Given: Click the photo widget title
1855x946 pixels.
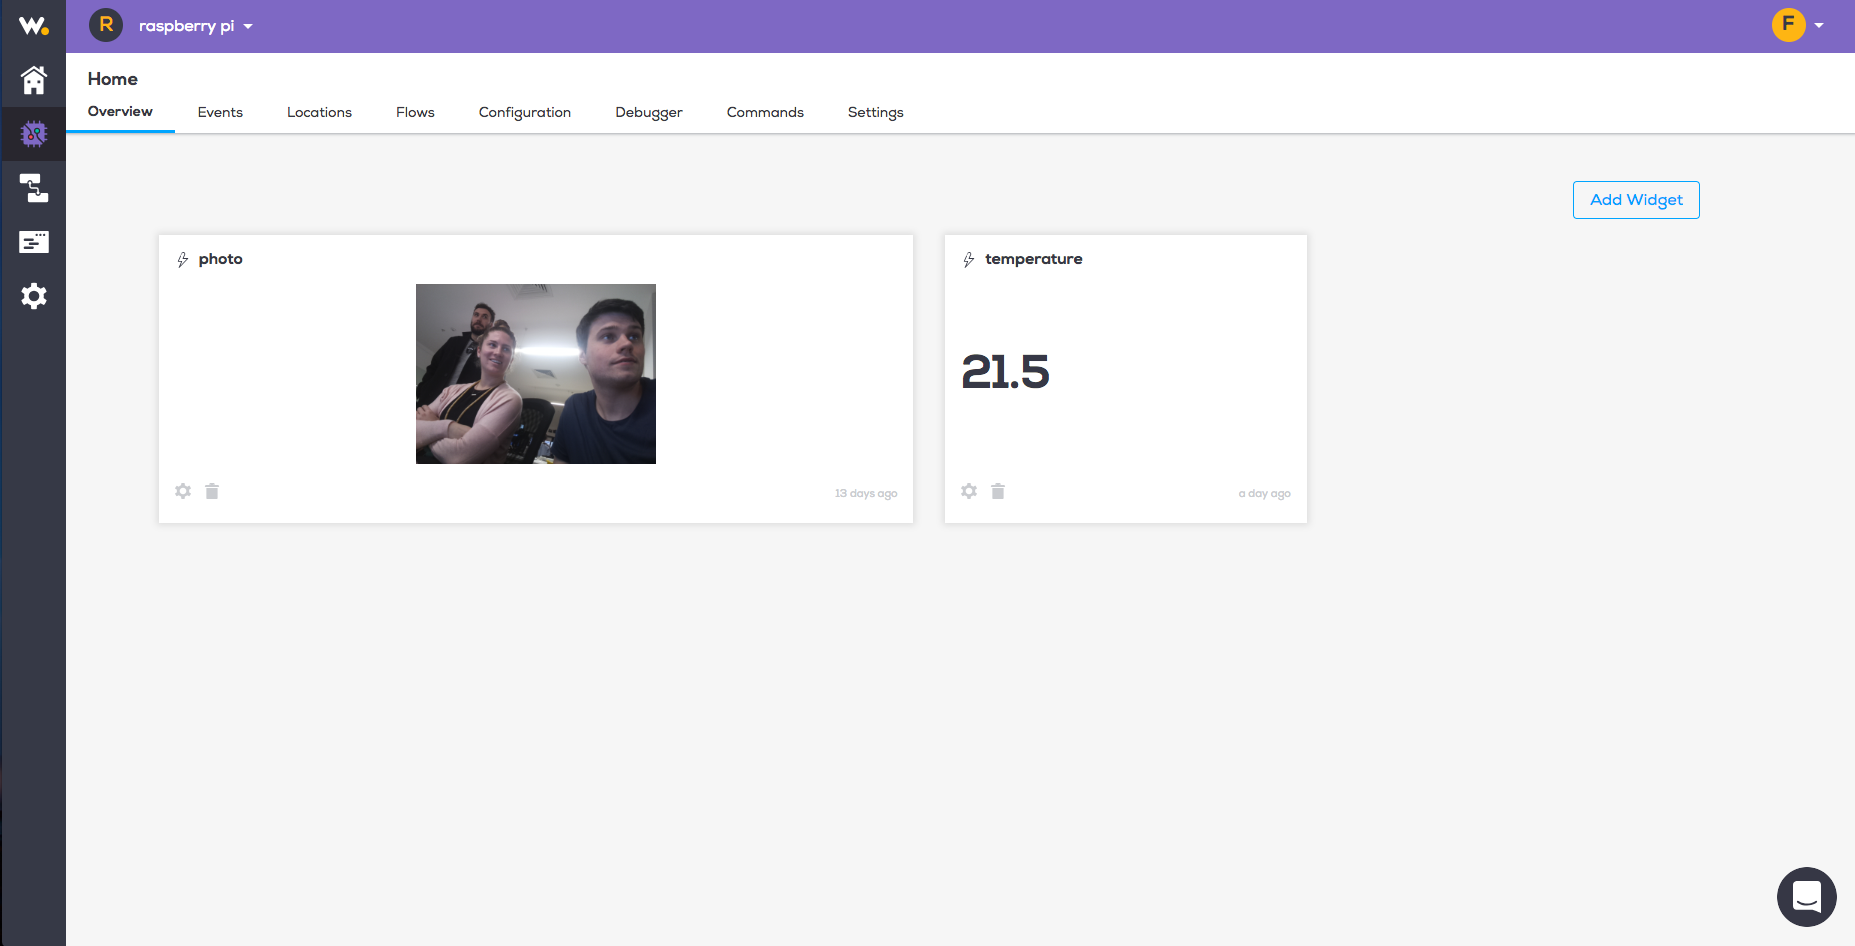Looking at the screenshot, I should pyautogui.click(x=220, y=259).
